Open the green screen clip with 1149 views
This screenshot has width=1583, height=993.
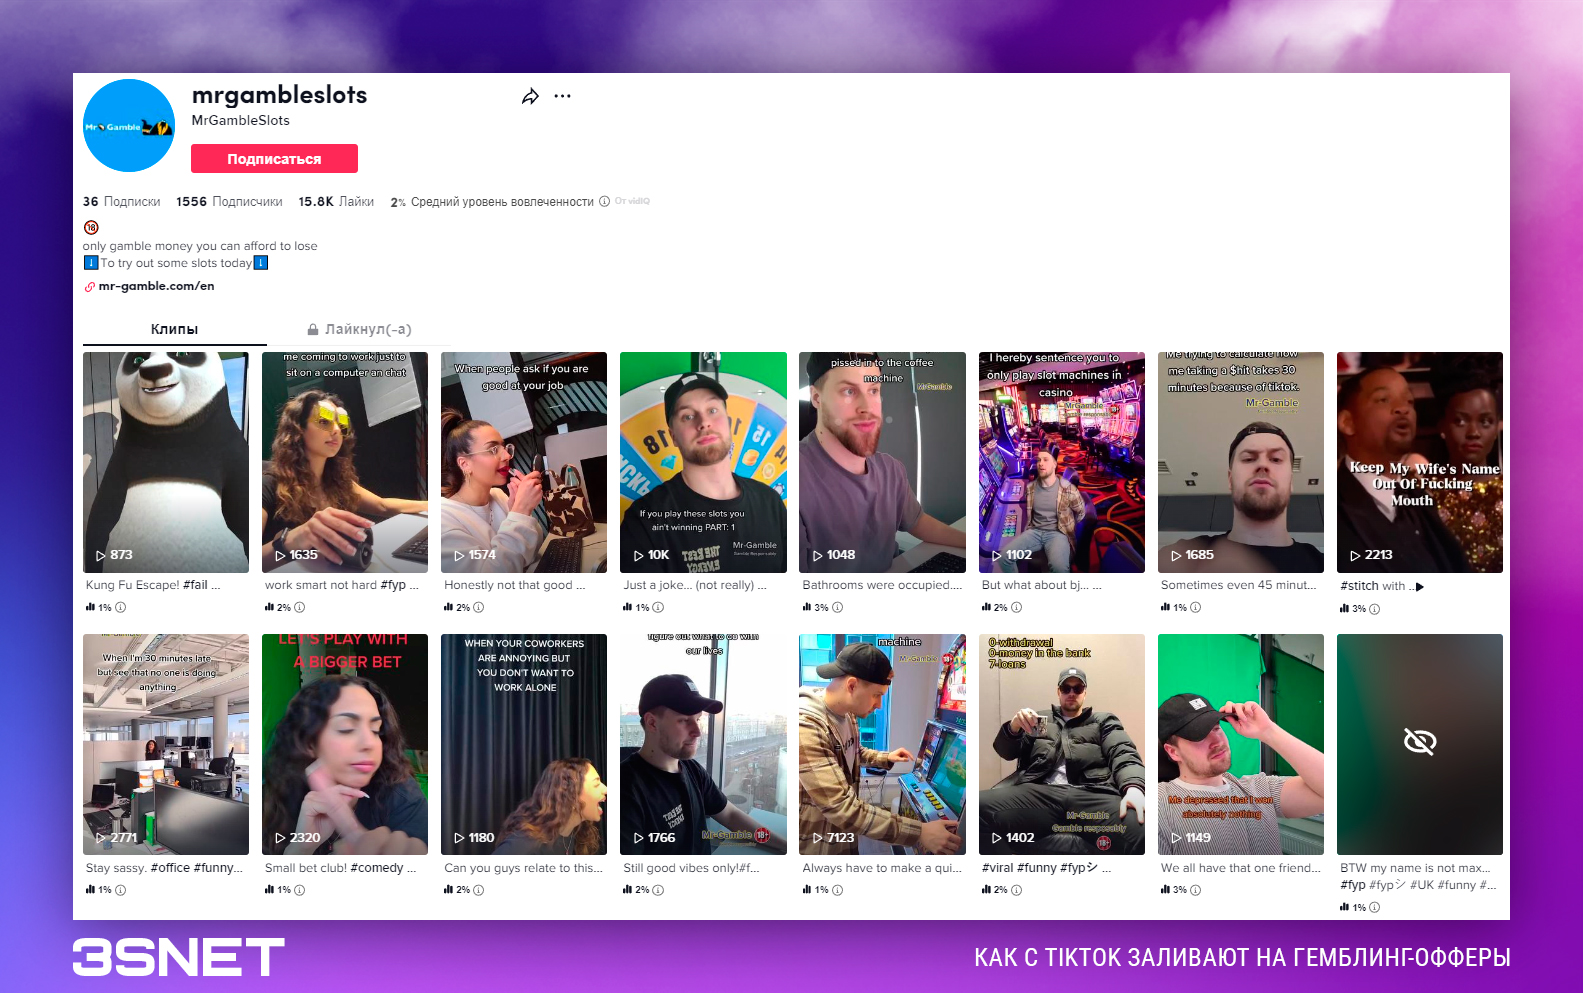click(x=1241, y=744)
